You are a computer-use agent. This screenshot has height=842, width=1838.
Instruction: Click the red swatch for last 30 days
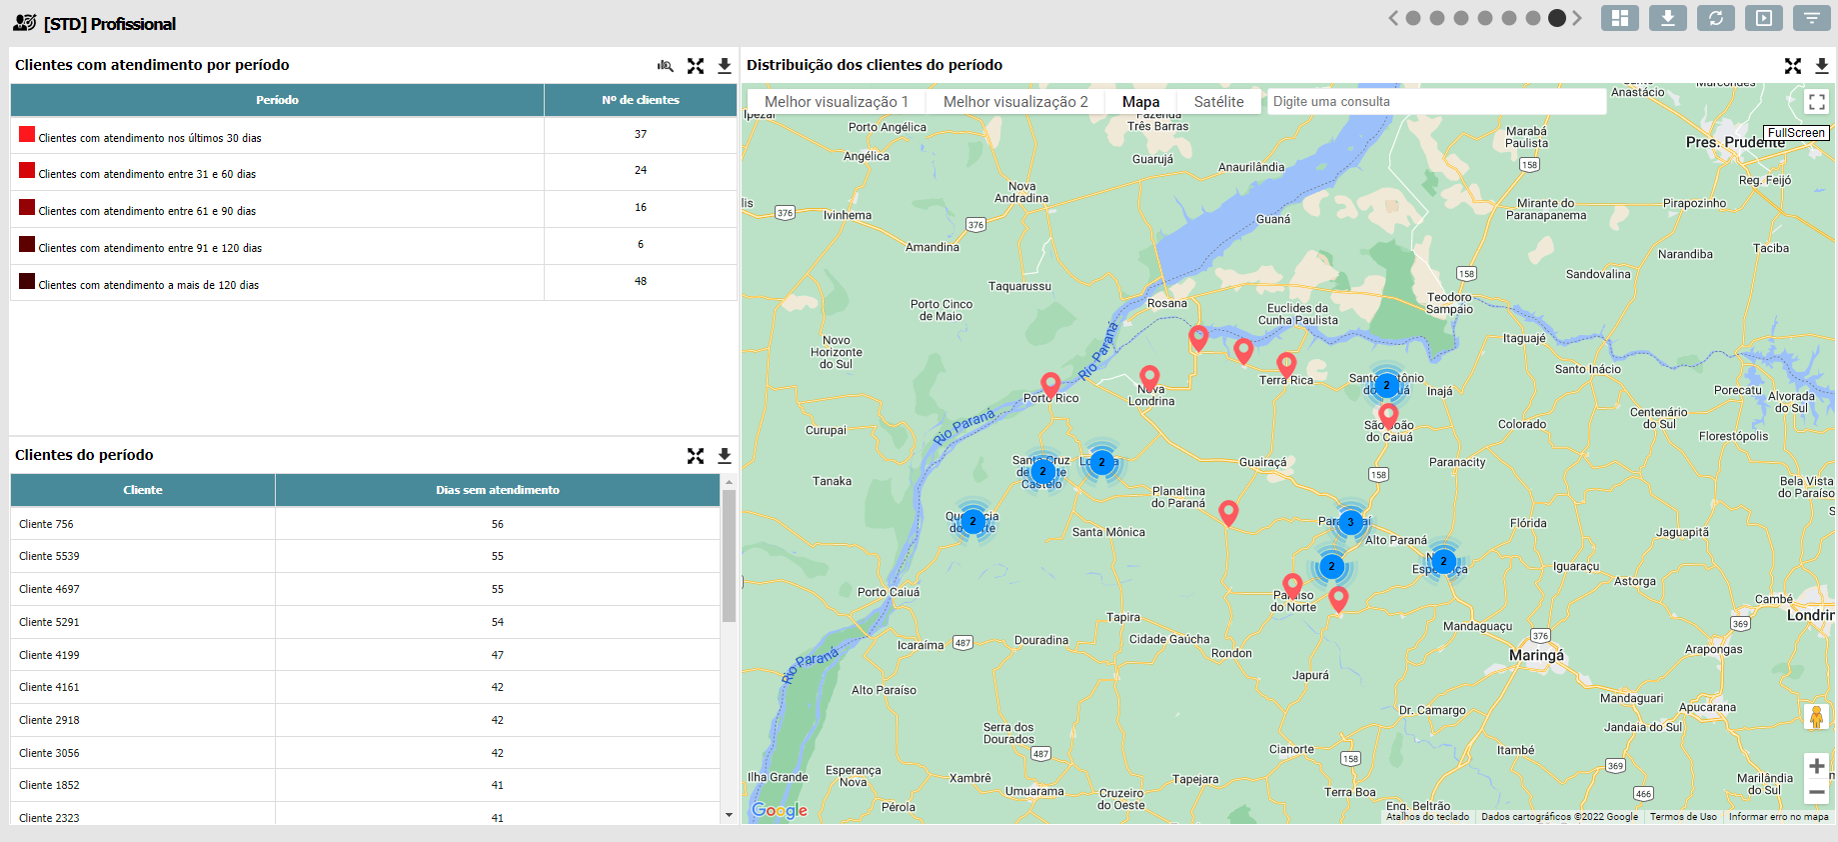tap(27, 134)
